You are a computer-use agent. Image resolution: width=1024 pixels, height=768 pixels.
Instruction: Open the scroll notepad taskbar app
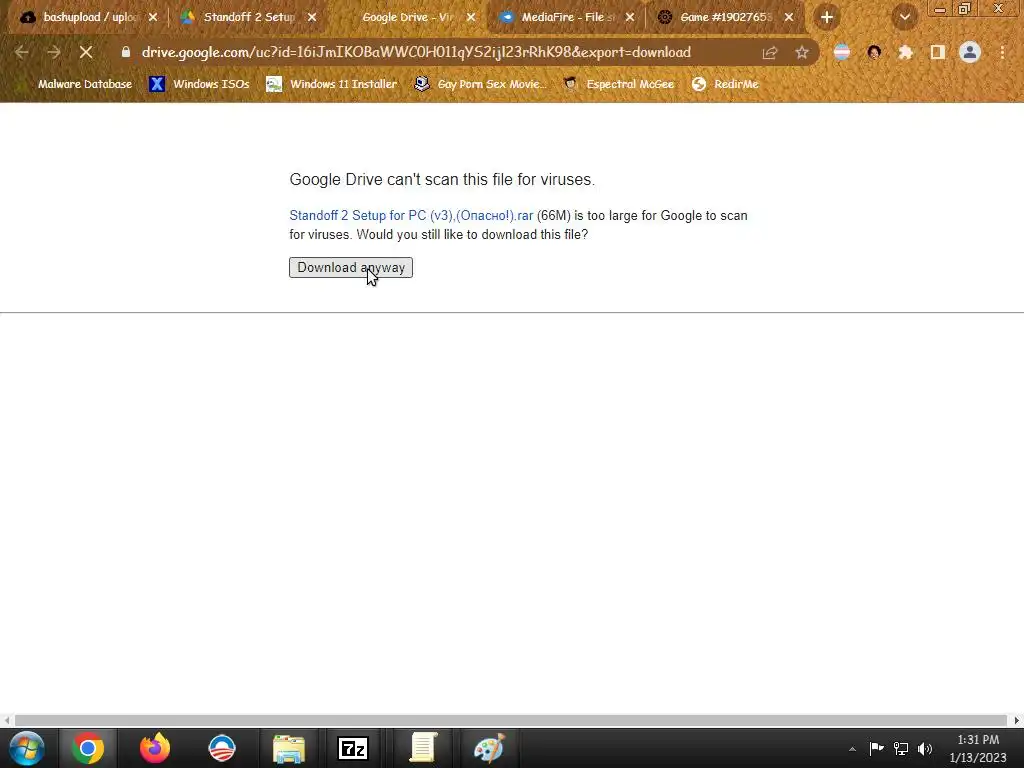pos(423,748)
